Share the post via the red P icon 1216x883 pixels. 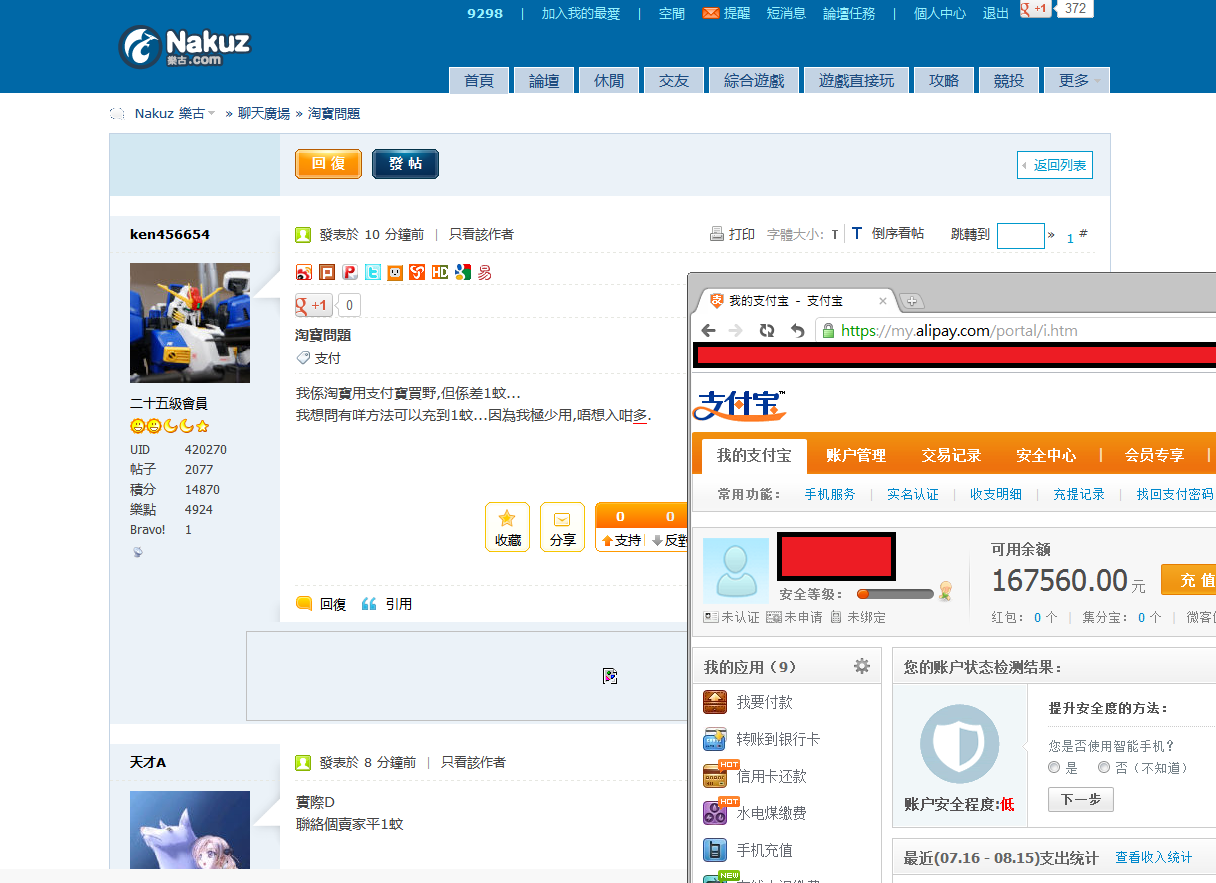[349, 272]
